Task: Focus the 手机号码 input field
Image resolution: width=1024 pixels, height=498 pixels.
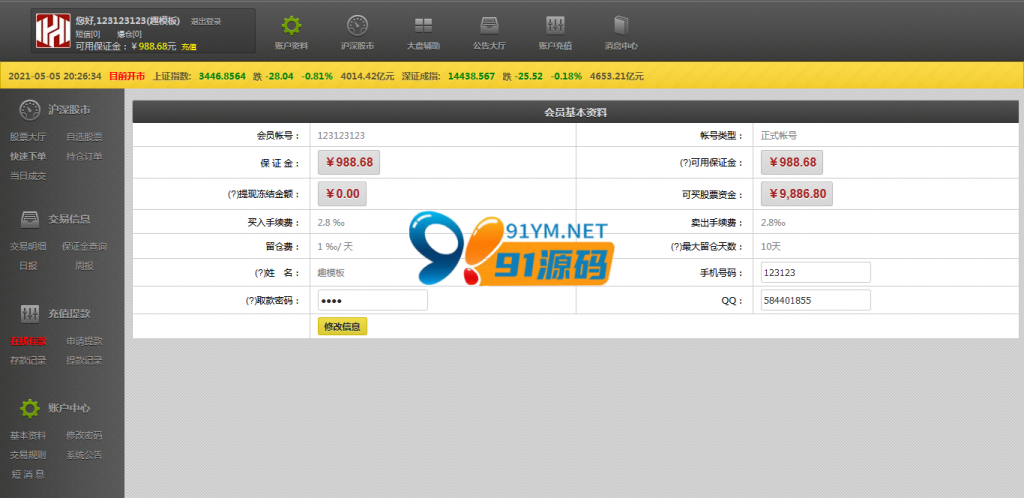Action: point(816,273)
